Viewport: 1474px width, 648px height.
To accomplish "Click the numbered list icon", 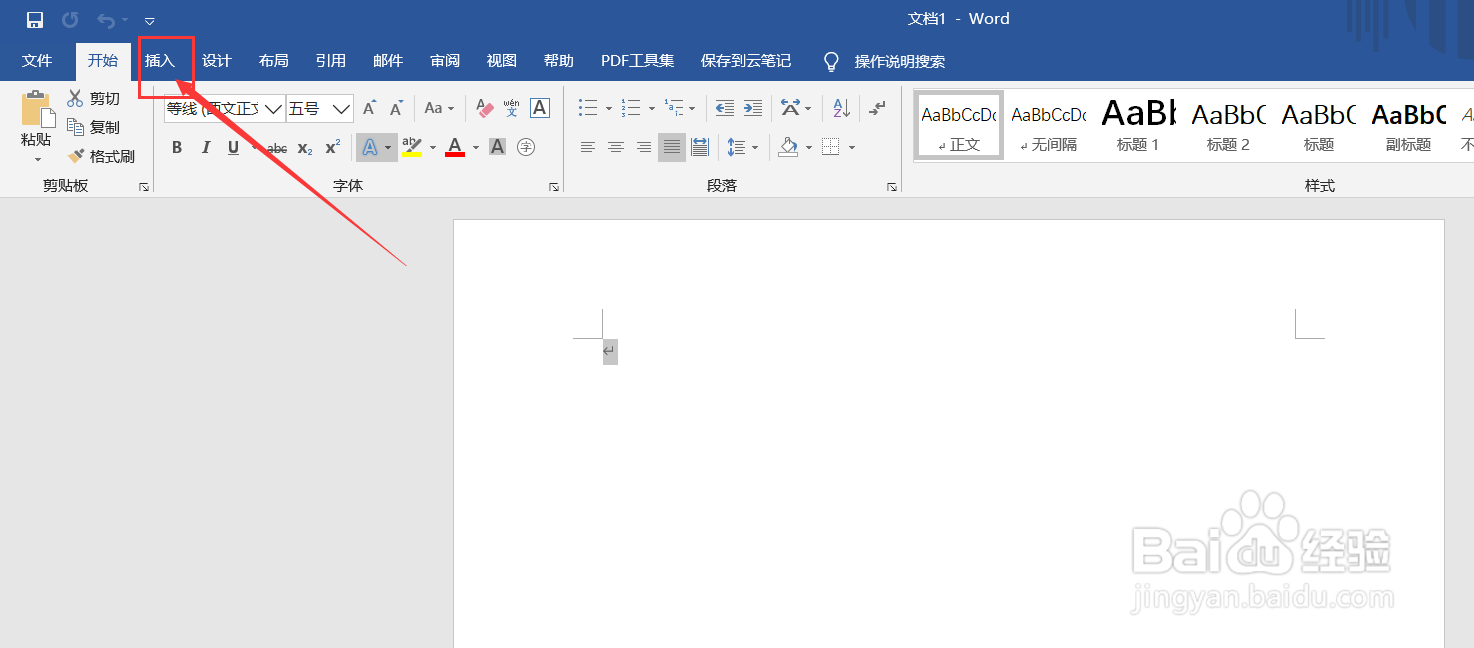I will coord(630,108).
